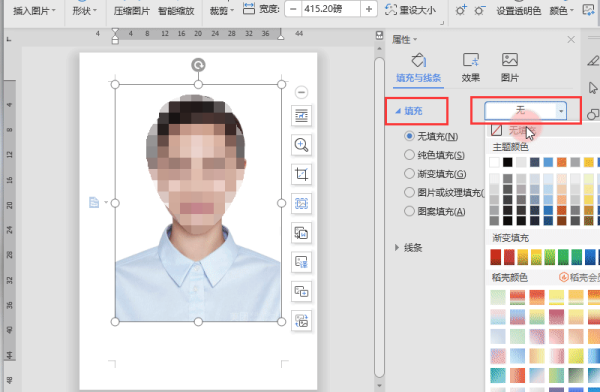
Task: Pick the black theme color swatch
Action: 508,162
